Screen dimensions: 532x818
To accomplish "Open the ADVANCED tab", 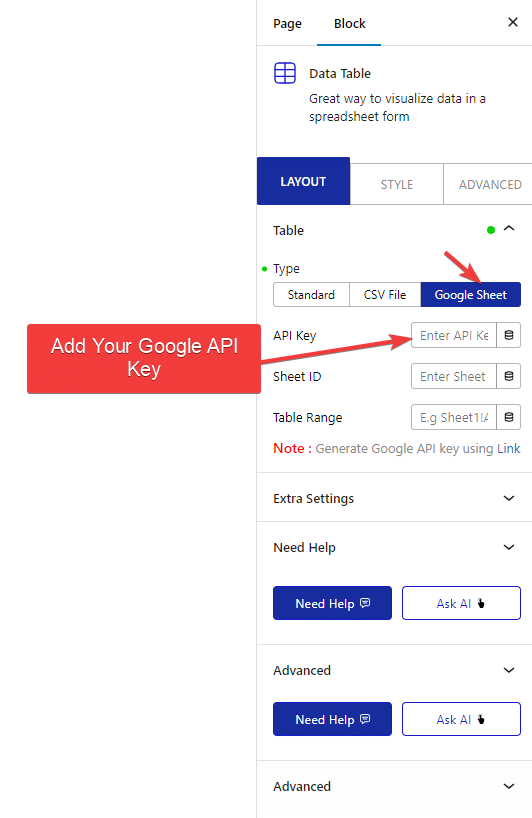I will pyautogui.click(x=489, y=185).
